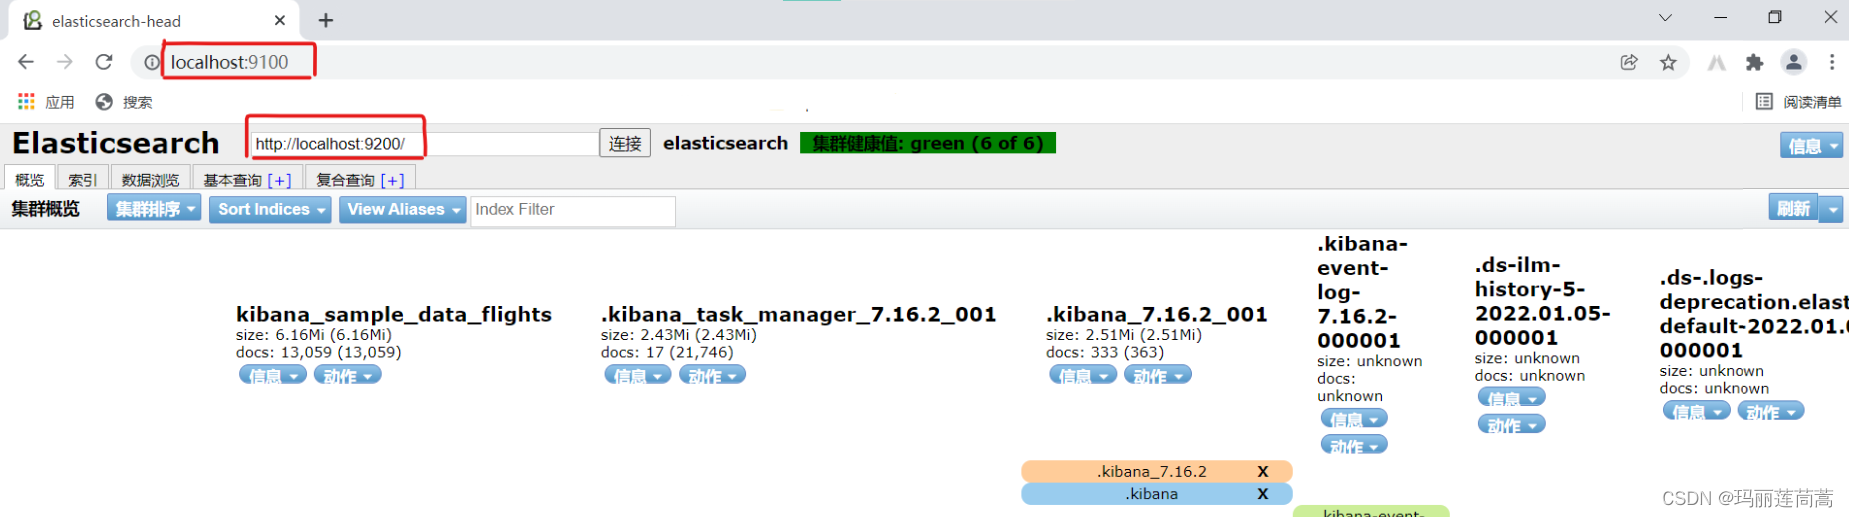This screenshot has width=1849, height=517.
Task: Reload the page with refresh icon
Action: click(104, 62)
